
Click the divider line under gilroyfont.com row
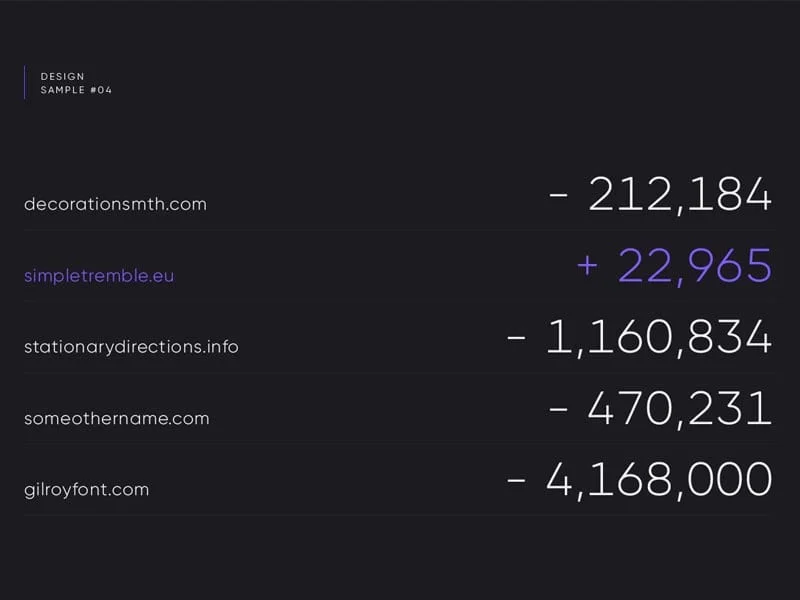tap(400, 516)
